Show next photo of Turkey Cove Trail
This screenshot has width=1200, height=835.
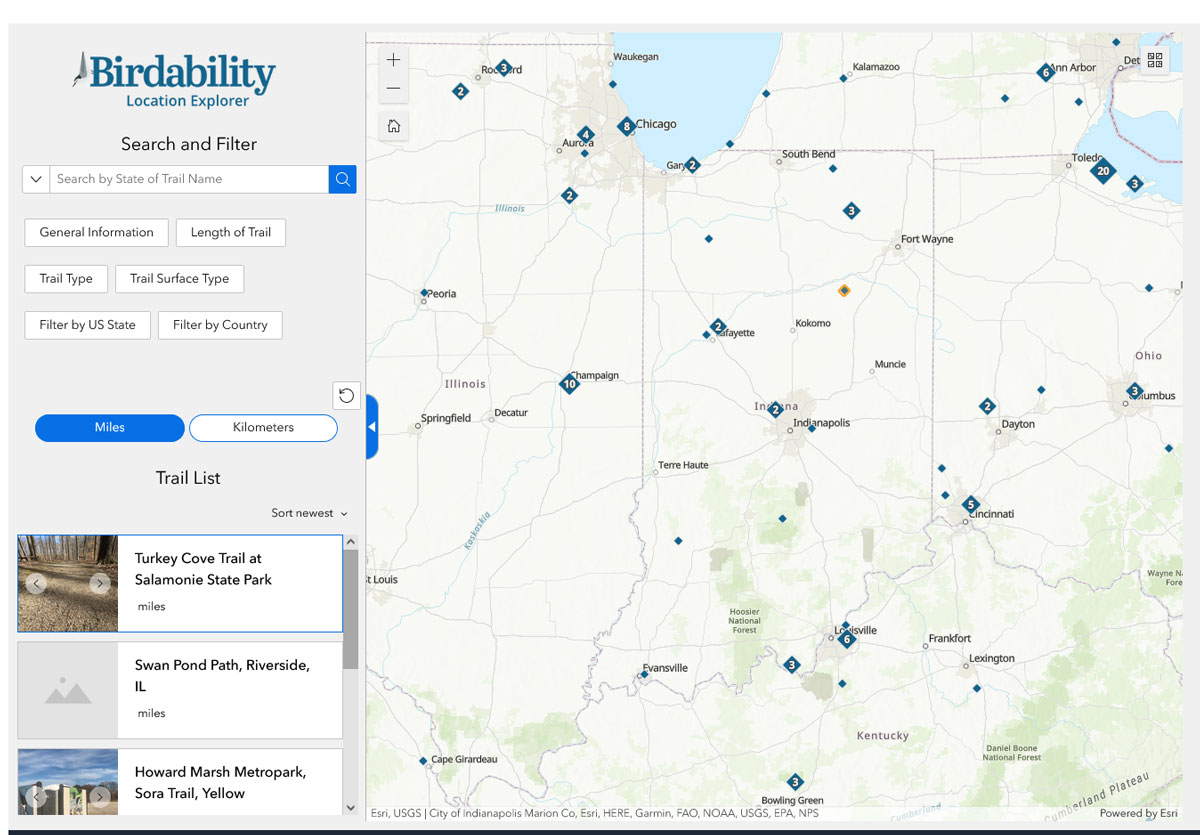tap(99, 583)
